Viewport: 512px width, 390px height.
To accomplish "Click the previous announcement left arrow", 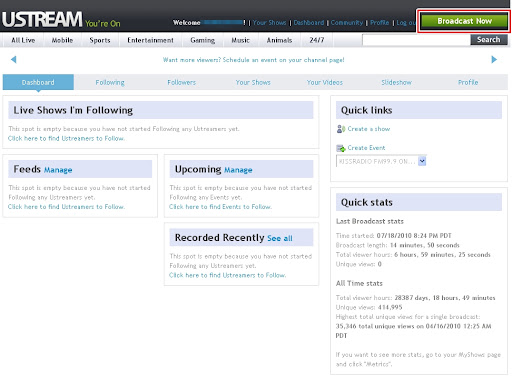I will point(14,60).
